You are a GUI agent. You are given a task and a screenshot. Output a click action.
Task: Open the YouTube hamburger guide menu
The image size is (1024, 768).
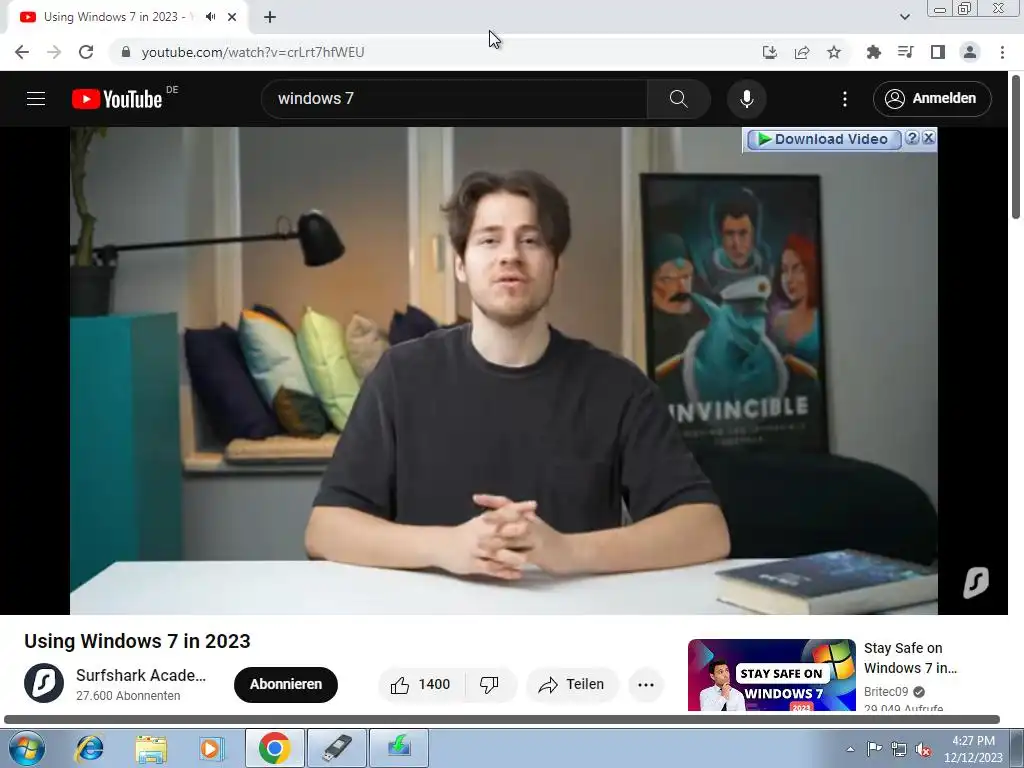click(36, 99)
